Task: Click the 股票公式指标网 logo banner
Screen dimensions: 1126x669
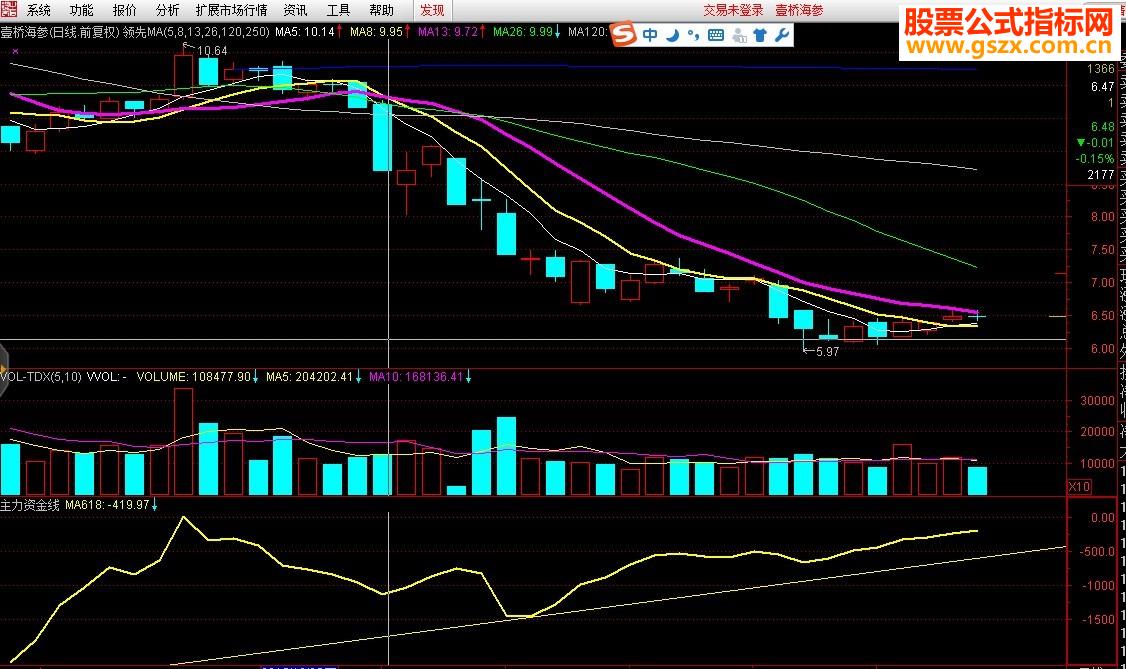Action: click(x=1008, y=22)
